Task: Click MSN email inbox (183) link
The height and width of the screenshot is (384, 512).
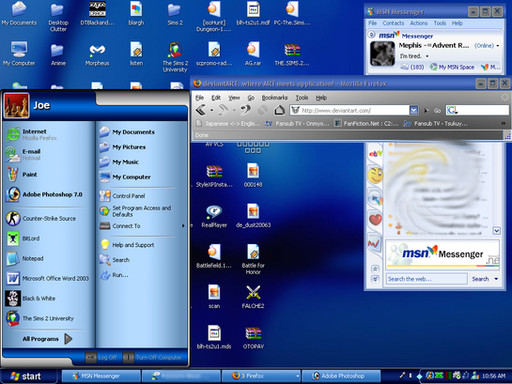Action: pos(412,67)
